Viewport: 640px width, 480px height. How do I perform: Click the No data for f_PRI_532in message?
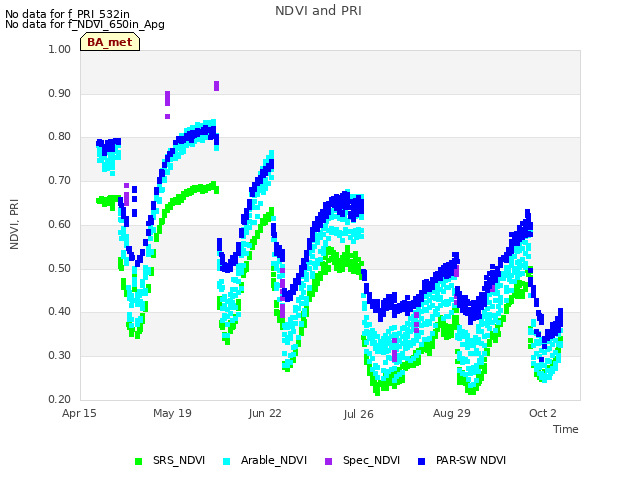(x=67, y=14)
